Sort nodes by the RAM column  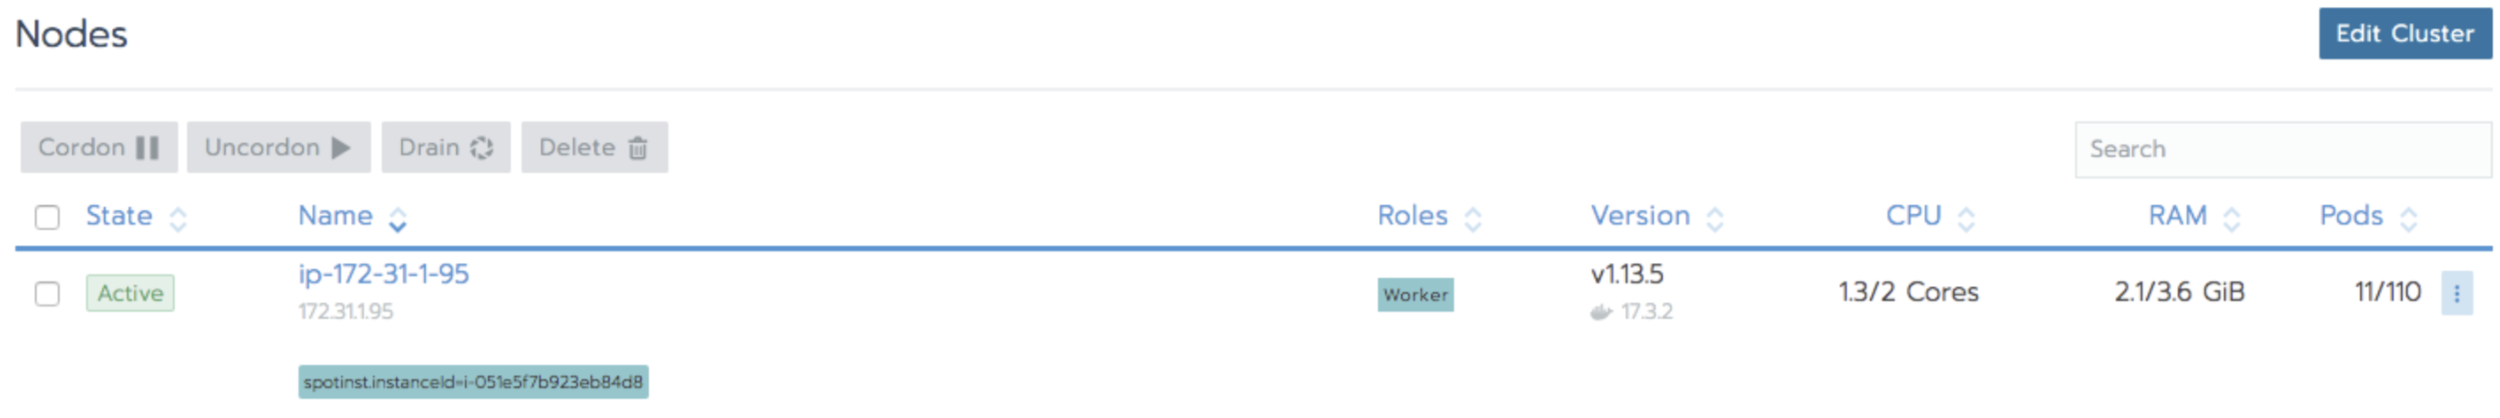click(2177, 216)
